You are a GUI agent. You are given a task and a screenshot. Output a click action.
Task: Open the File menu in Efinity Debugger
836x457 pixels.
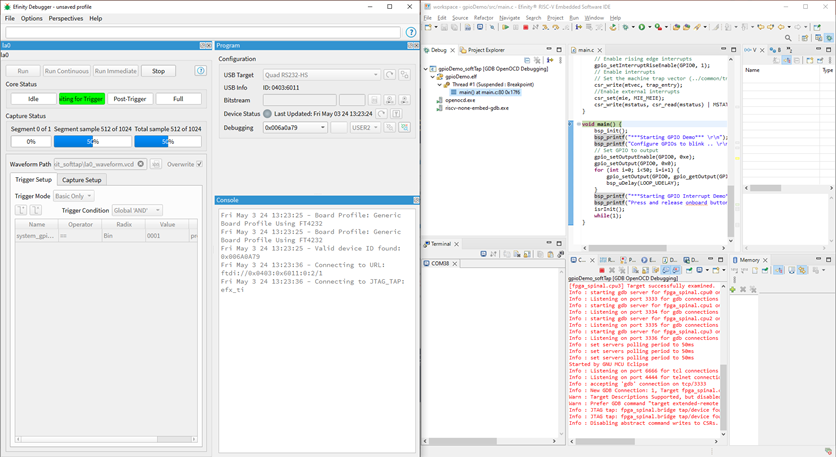click(10, 18)
